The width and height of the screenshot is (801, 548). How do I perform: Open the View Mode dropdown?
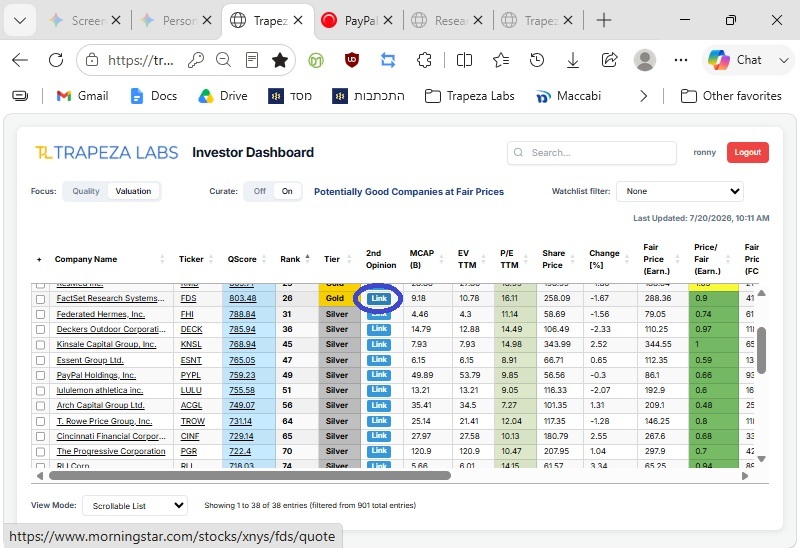pyautogui.click(x=135, y=506)
